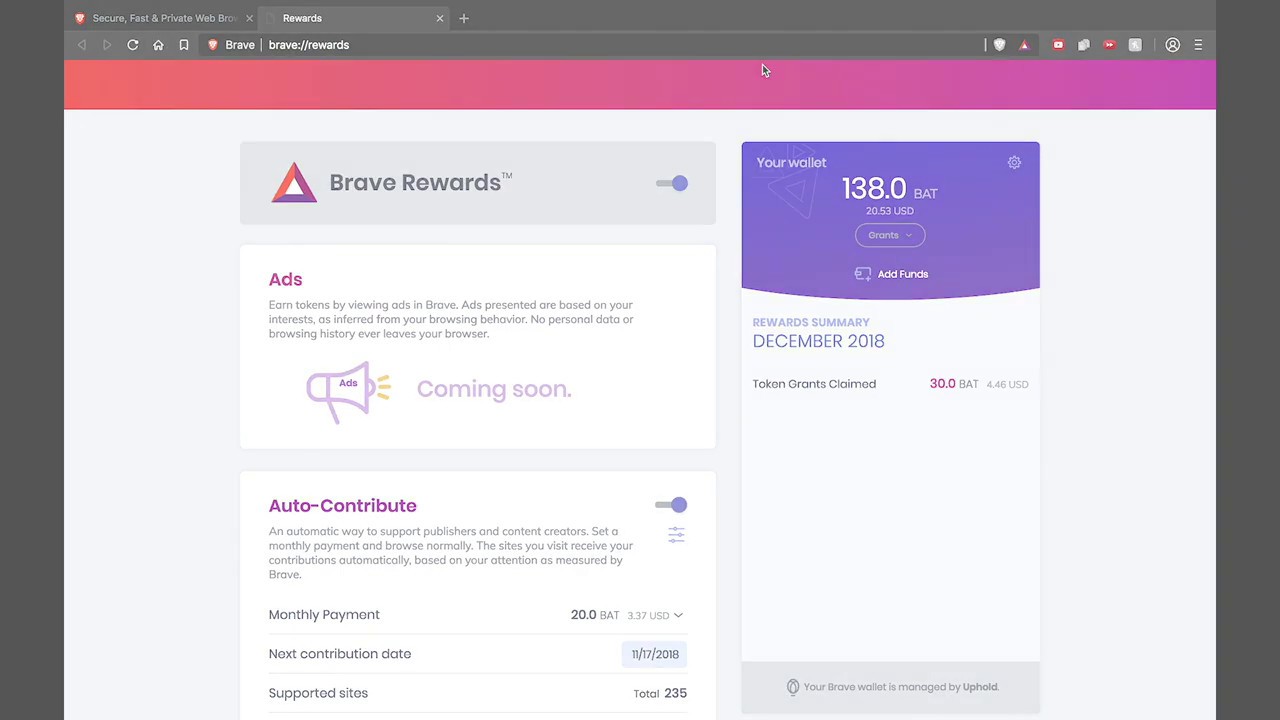Image resolution: width=1280 pixels, height=720 pixels.
Task: Switch to the Secure, Fast & Private tab
Action: click(x=164, y=18)
